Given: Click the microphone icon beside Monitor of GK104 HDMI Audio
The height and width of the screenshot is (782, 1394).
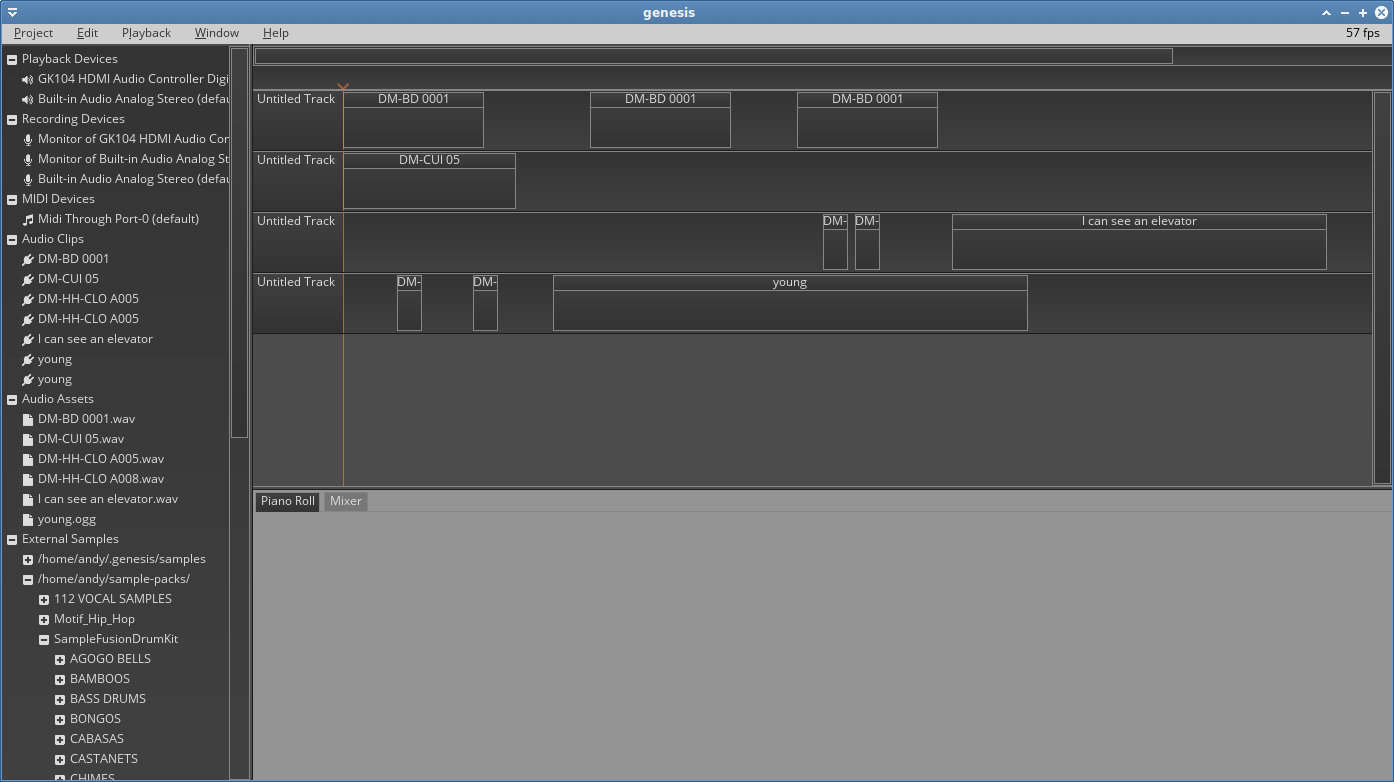Looking at the screenshot, I should (x=28, y=139).
